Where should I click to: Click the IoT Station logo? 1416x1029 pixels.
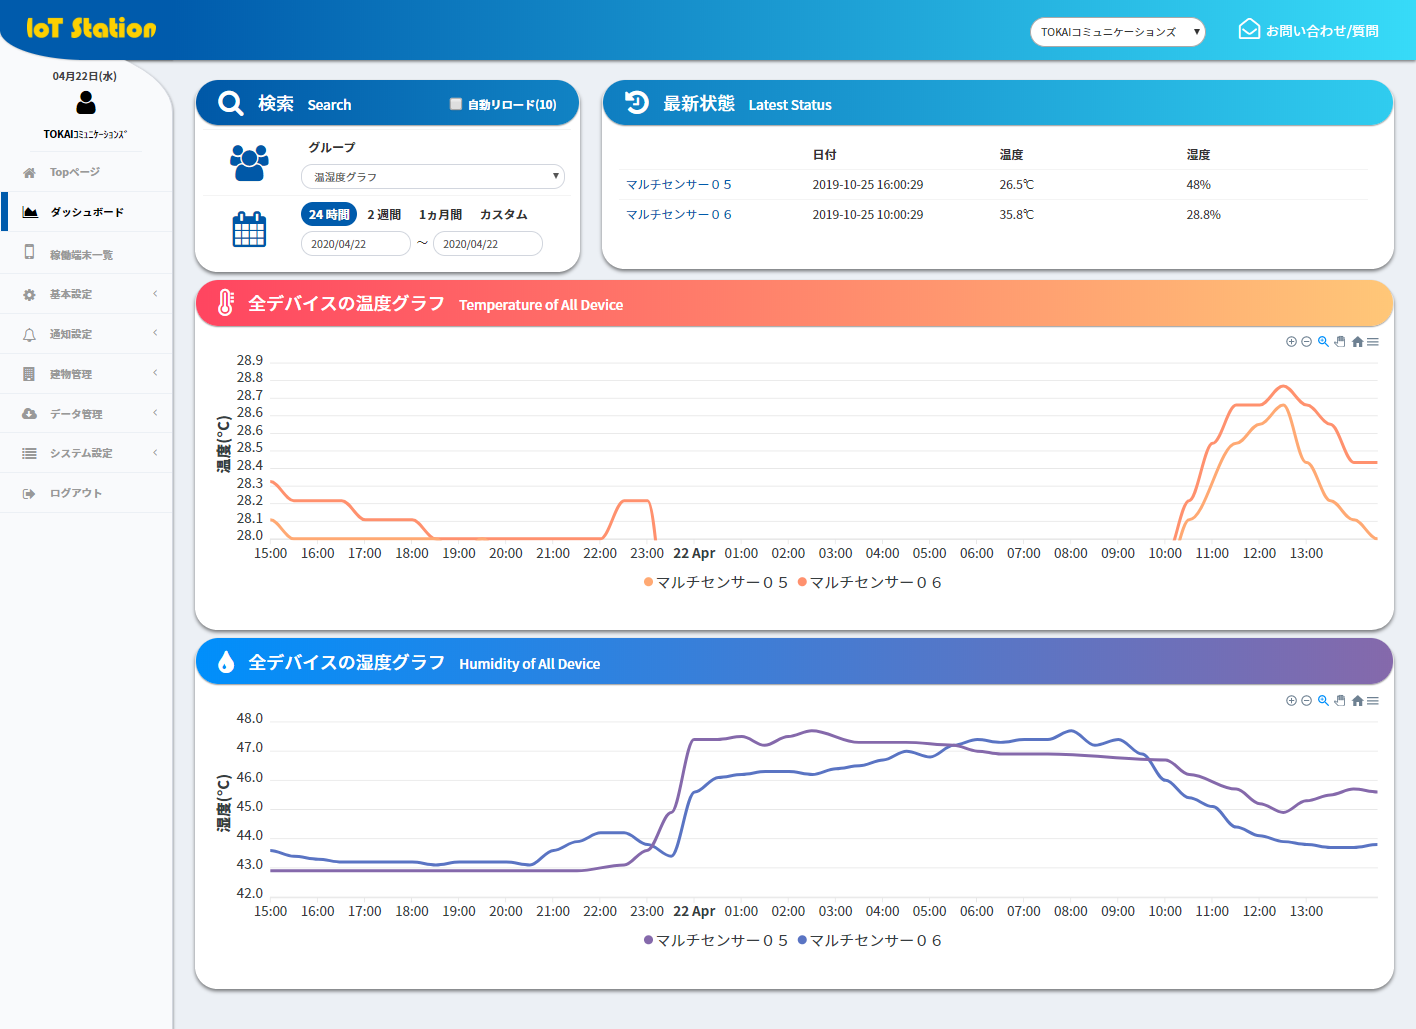91,28
